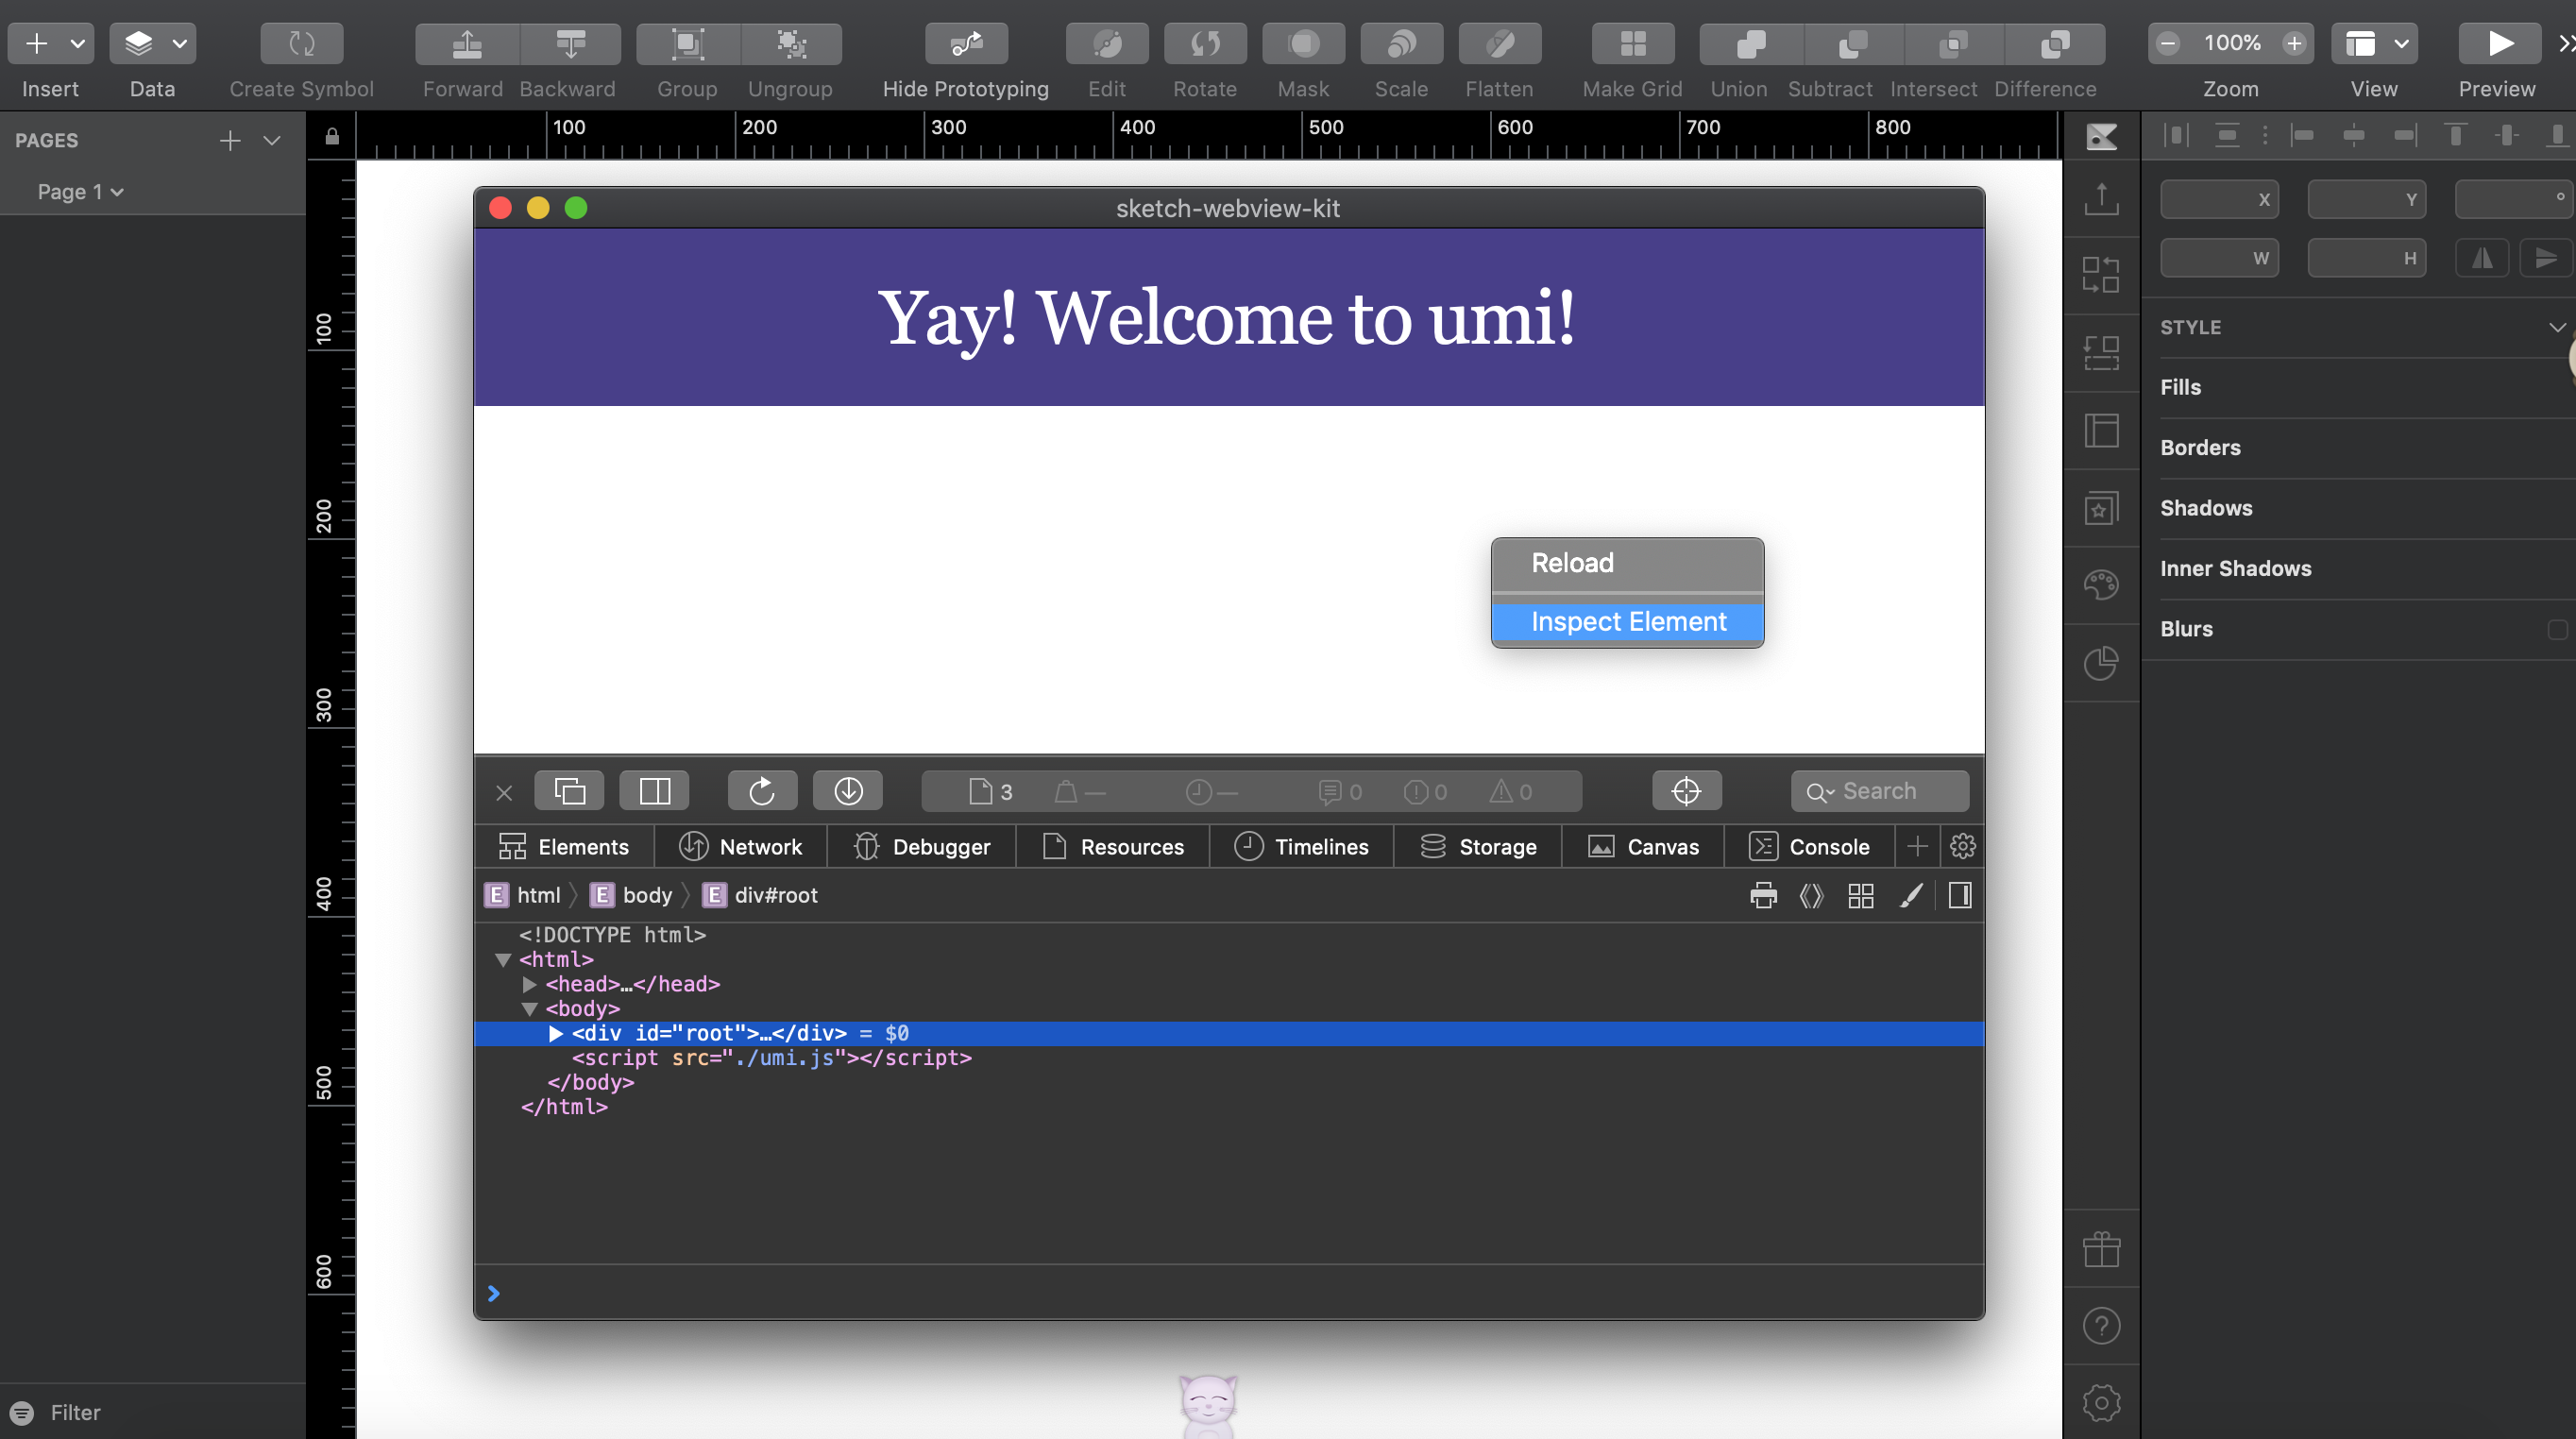2576x1439 pixels.
Task: Open the inspector settings gear
Action: (x=1962, y=846)
